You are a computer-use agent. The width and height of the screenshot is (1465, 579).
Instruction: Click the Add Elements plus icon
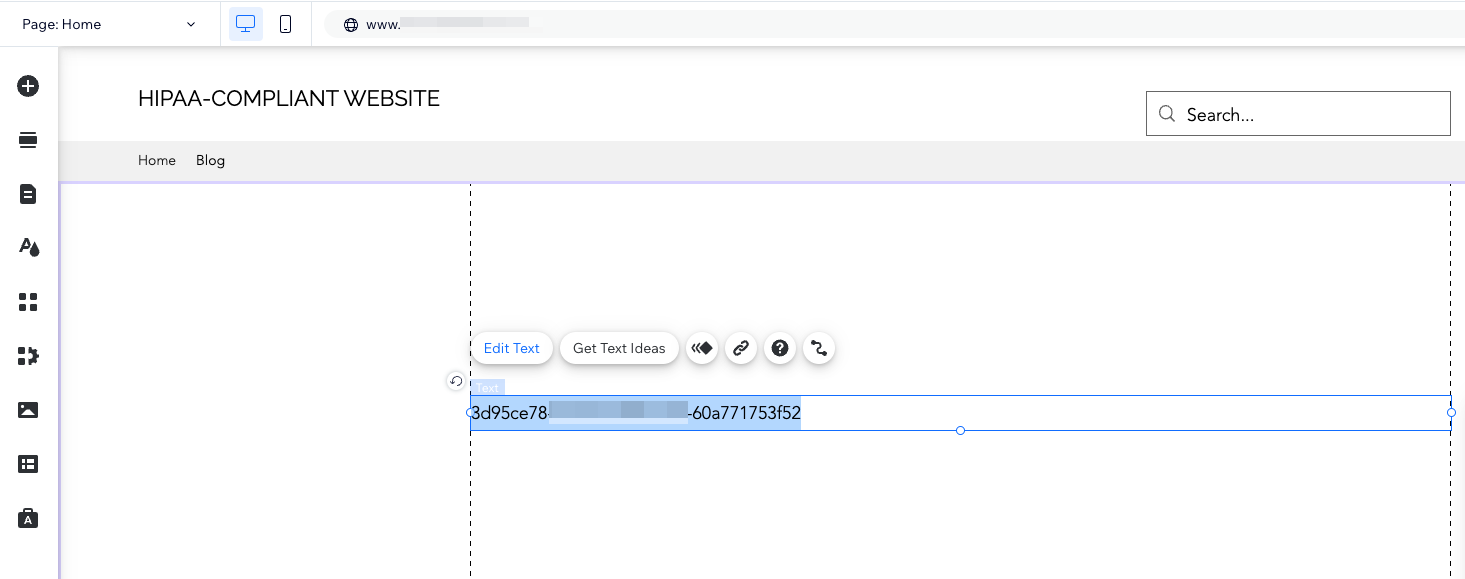(28, 86)
